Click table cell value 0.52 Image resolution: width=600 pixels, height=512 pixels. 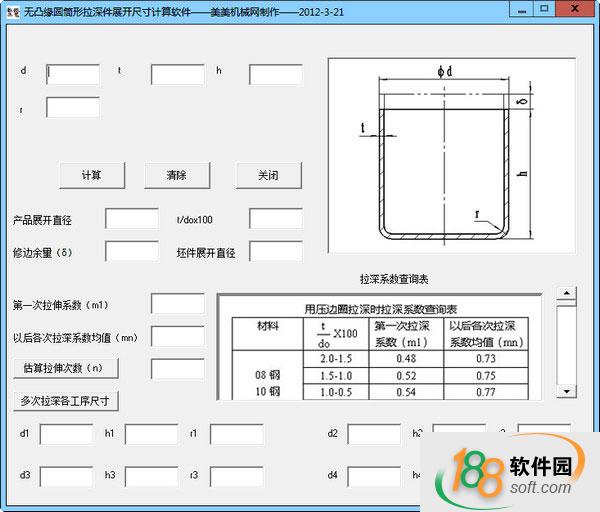tap(406, 376)
